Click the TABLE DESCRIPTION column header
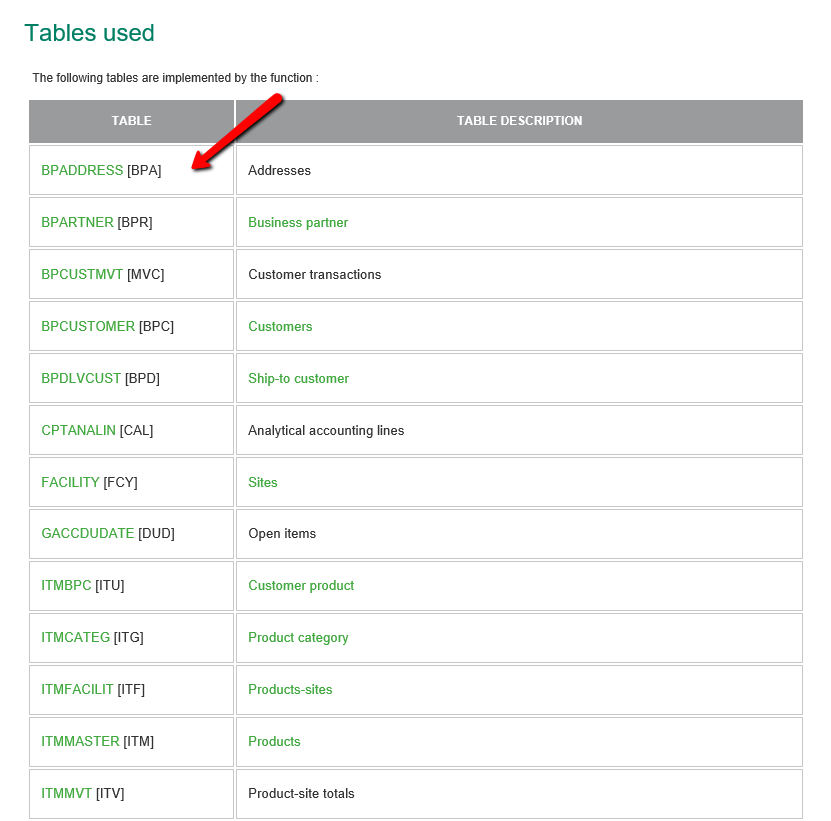This screenshot has height=821, width=831. (x=519, y=121)
